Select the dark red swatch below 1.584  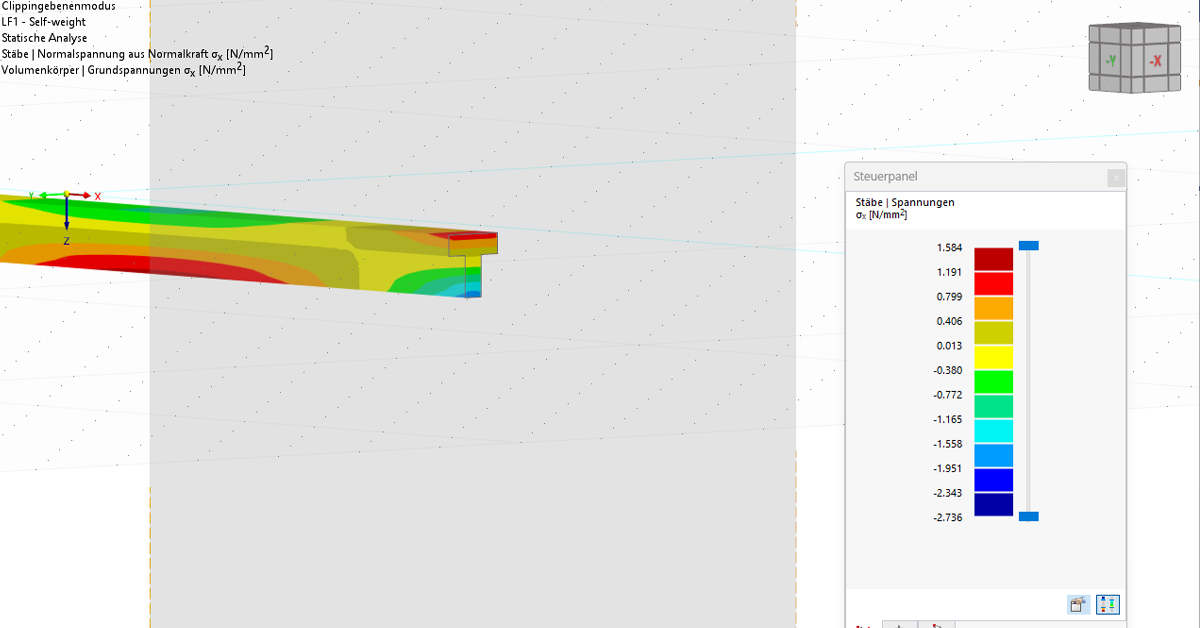tap(993, 259)
